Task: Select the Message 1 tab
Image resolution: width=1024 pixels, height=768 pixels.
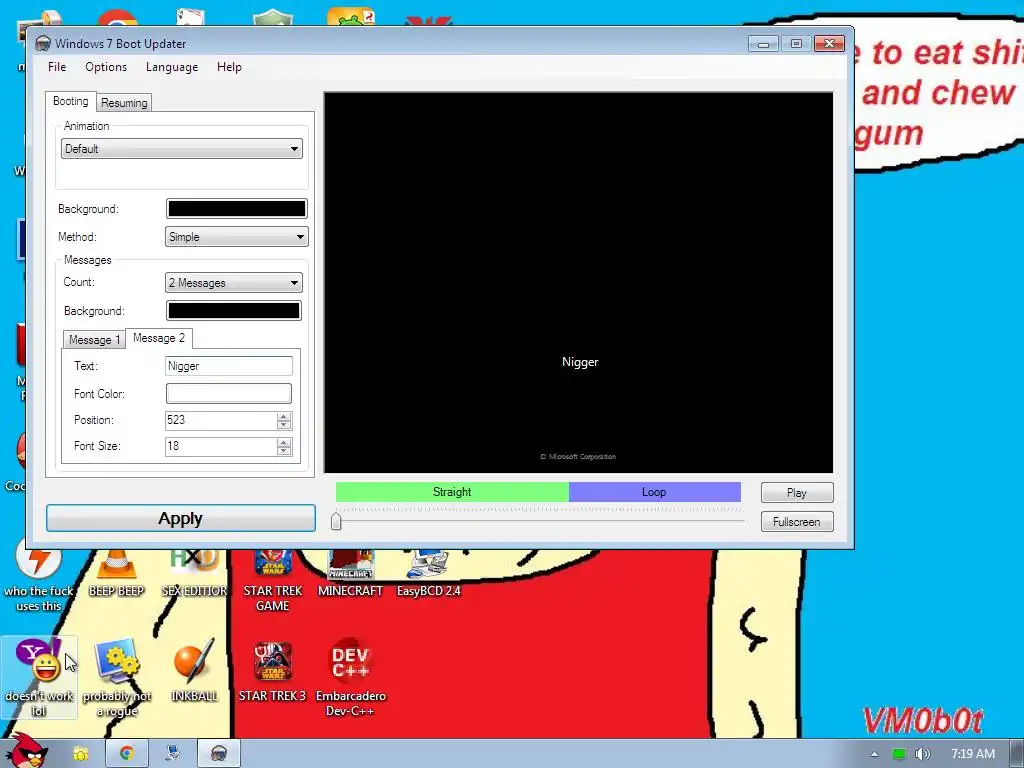Action: point(94,340)
